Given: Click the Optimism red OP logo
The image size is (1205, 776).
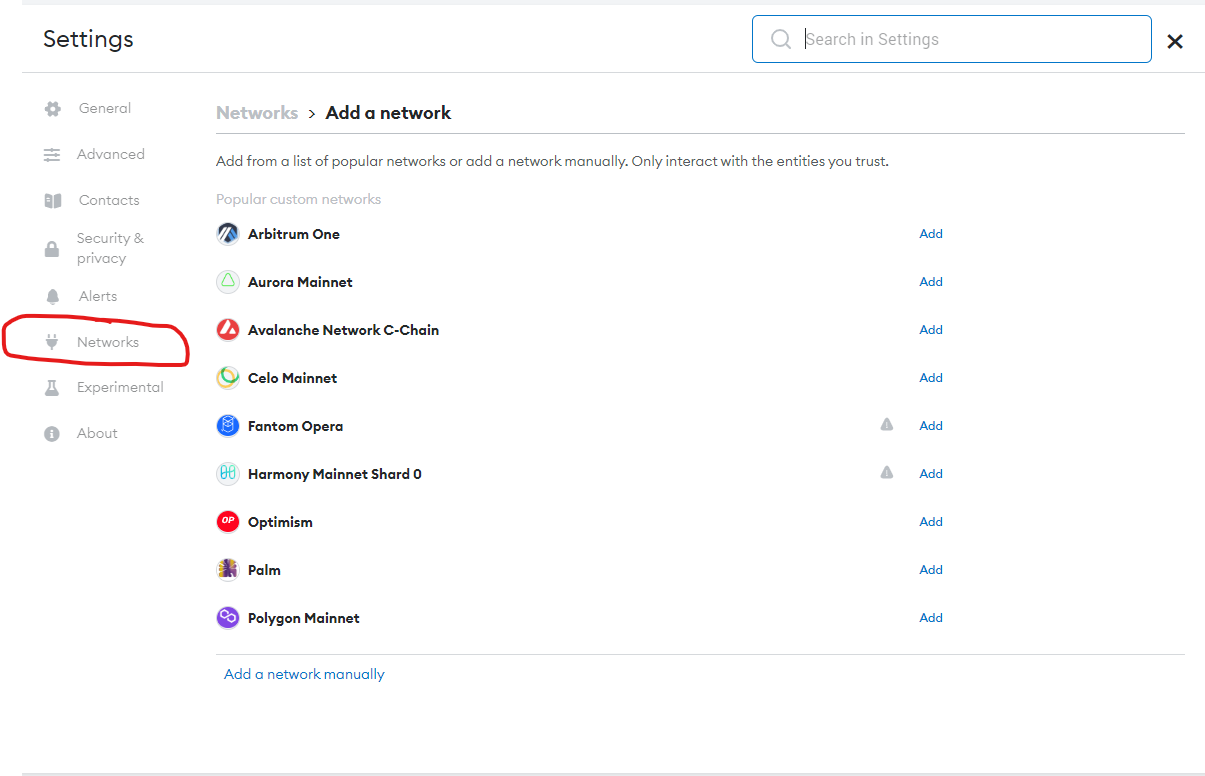Looking at the screenshot, I should point(228,522).
